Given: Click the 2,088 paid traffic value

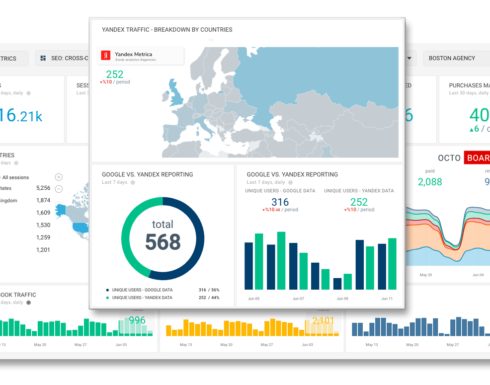Looking at the screenshot, I should click(430, 182).
